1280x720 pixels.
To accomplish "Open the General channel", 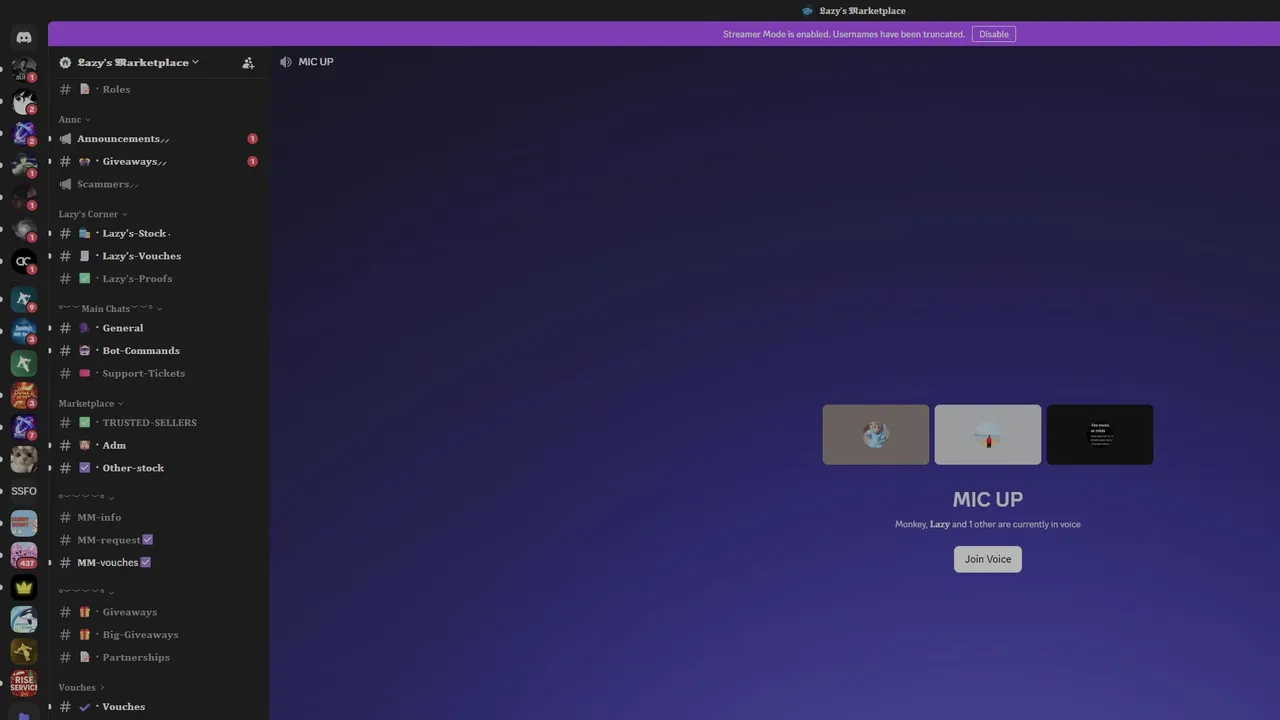I will coord(159,328).
